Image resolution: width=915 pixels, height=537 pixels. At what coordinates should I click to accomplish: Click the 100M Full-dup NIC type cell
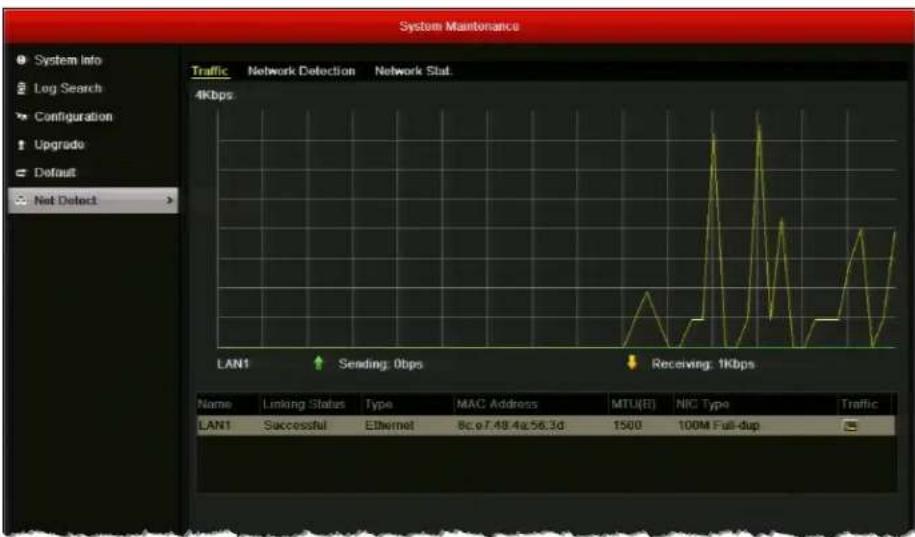tap(718, 426)
